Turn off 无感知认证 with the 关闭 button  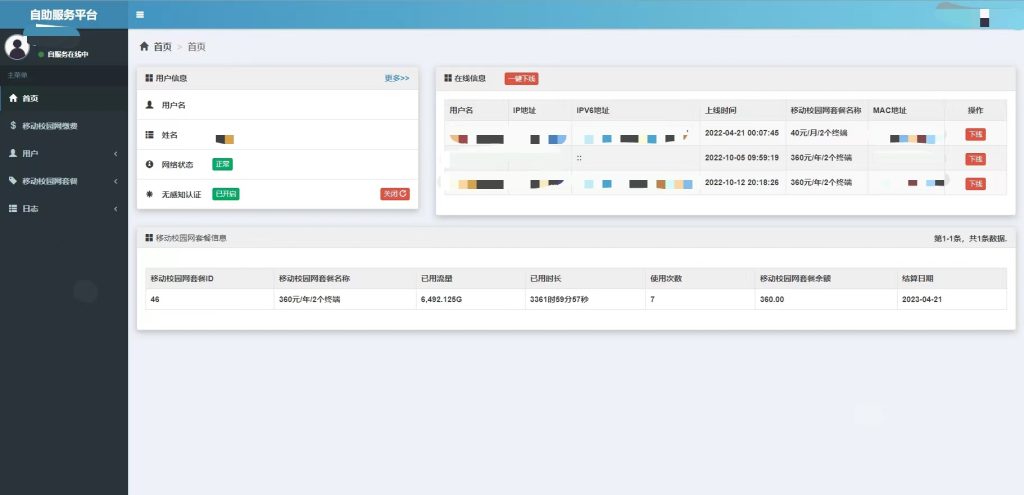coord(394,194)
